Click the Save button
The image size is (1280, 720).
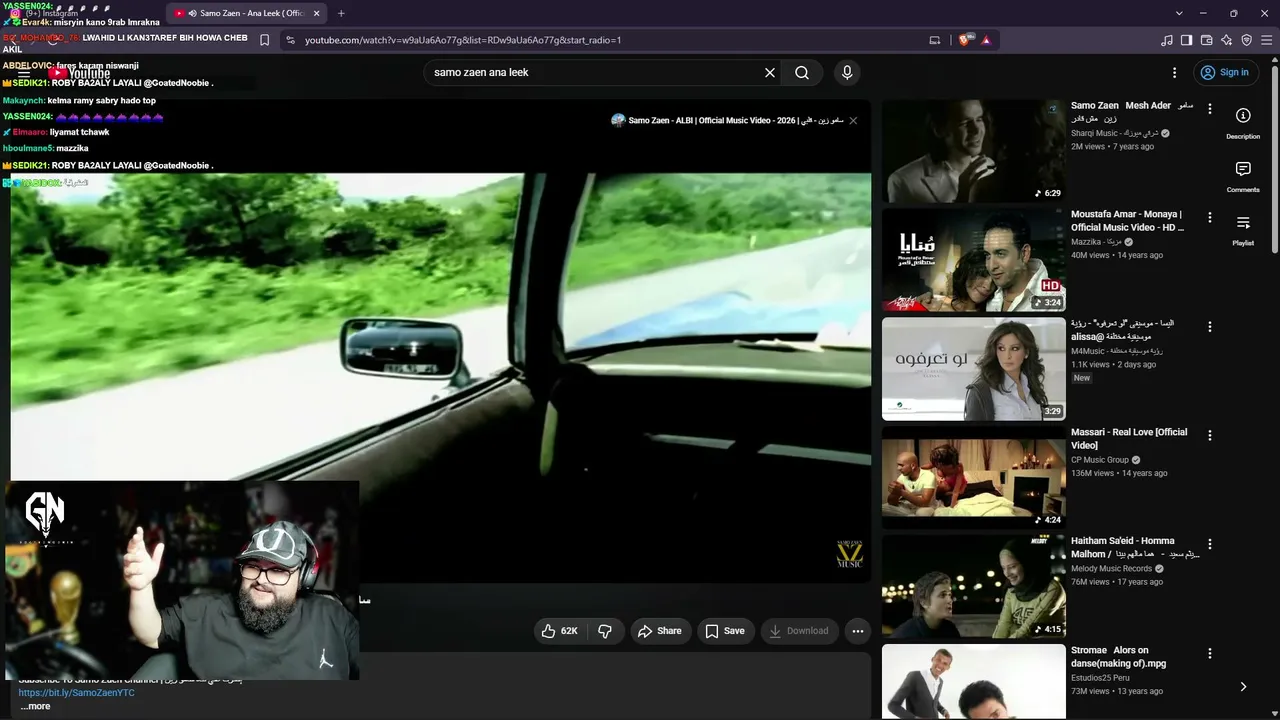(x=725, y=631)
